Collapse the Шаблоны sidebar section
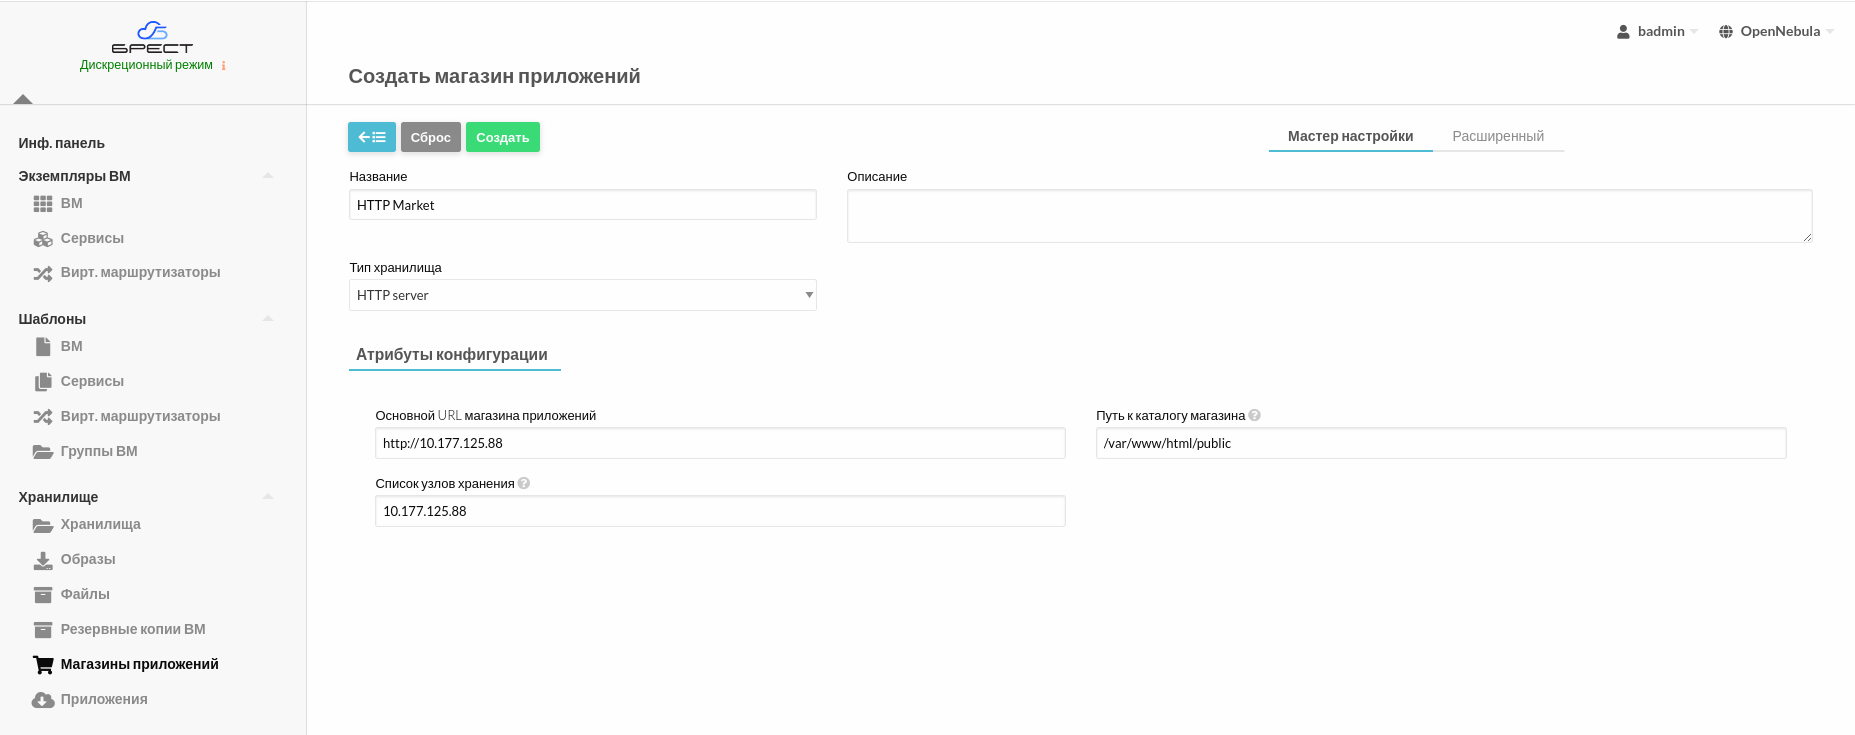 pyautogui.click(x=267, y=319)
